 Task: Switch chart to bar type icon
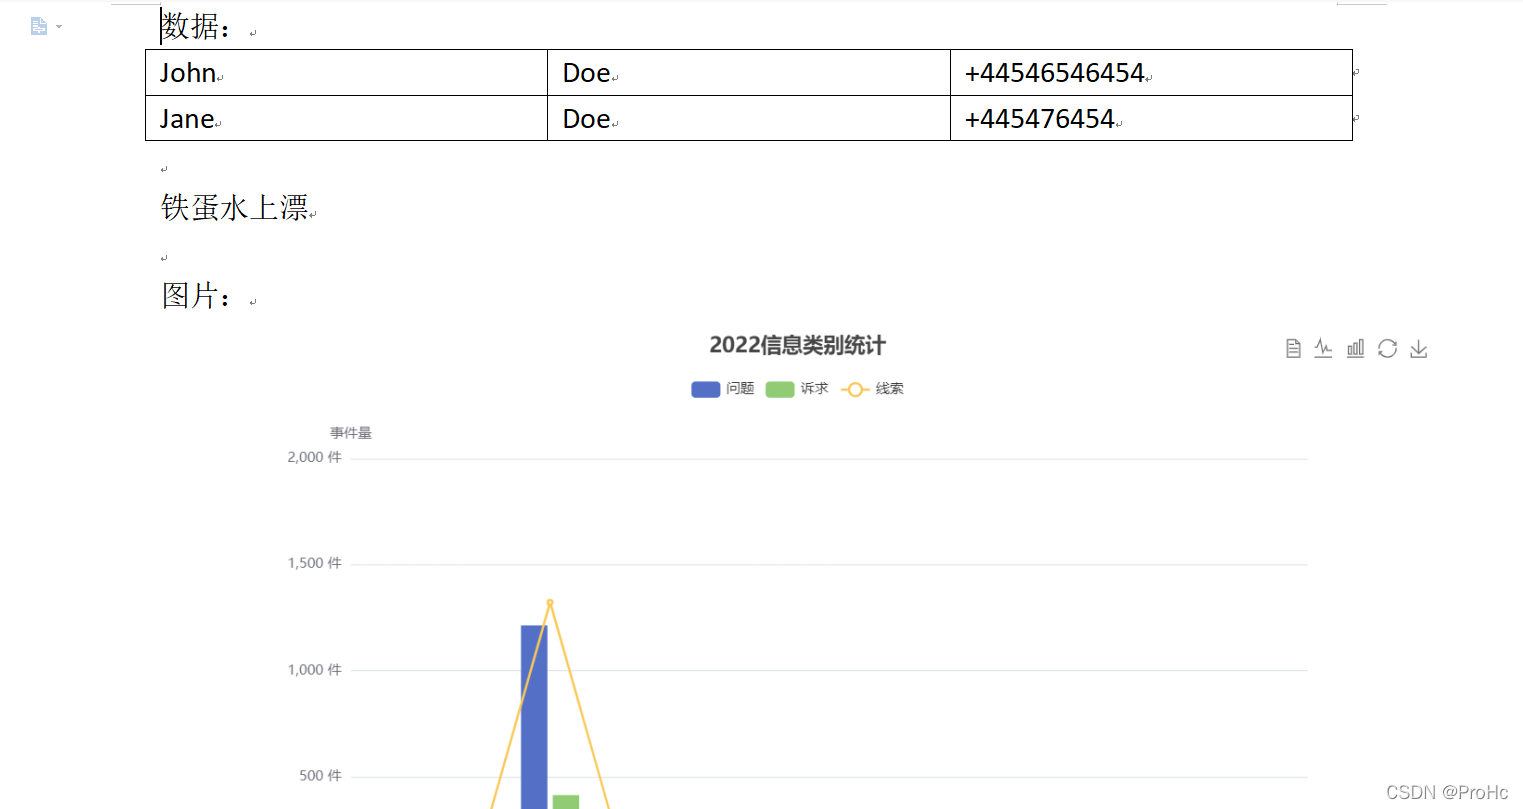[x=1355, y=348]
